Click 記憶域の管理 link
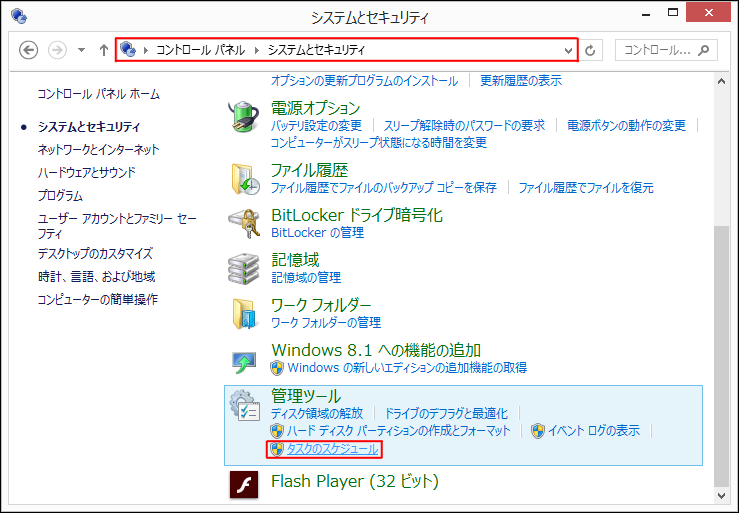739x513 pixels. tap(306, 278)
